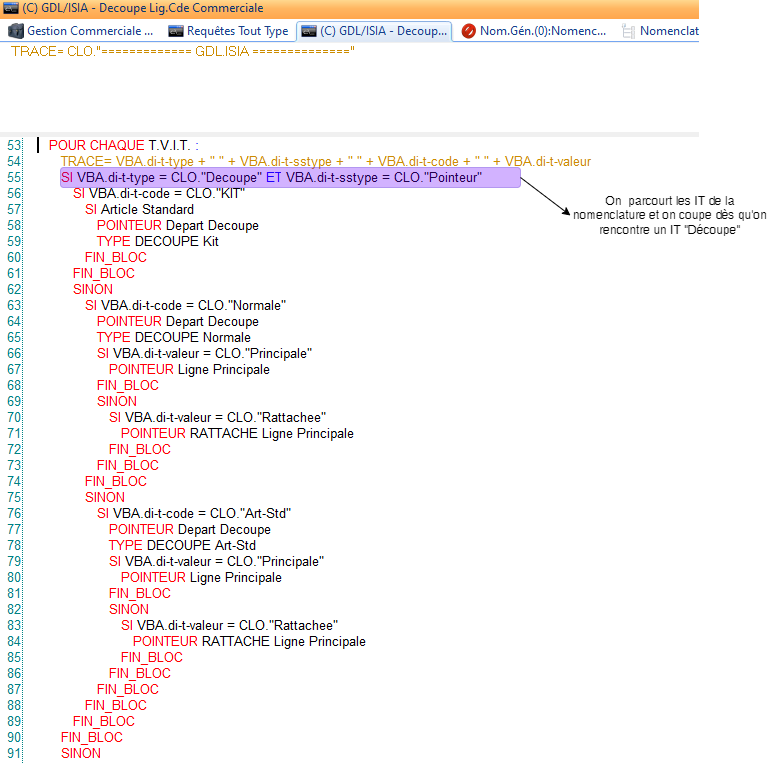Click the Nomenclat document tab icon

pyautogui.click(x=628, y=31)
